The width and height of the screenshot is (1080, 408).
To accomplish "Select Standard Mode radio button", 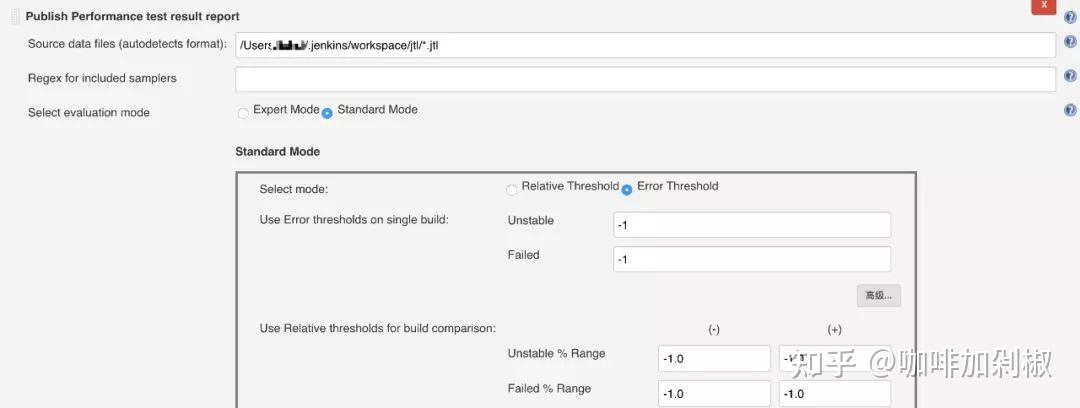I will 327,113.
